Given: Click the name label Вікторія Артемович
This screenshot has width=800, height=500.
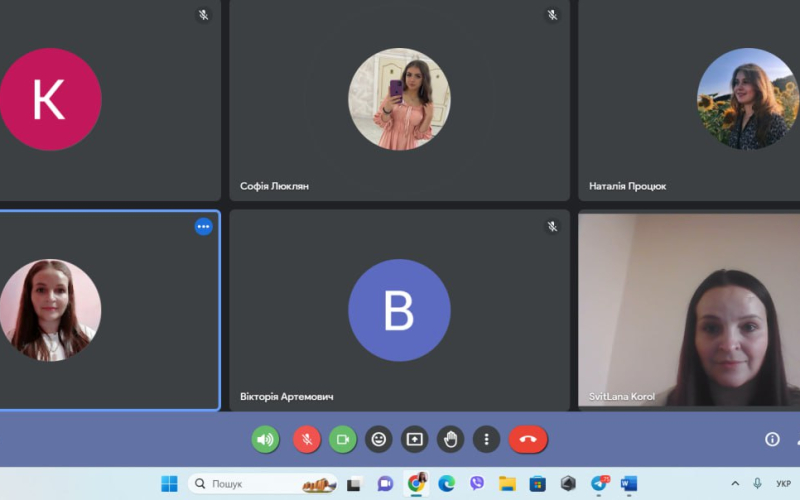Looking at the screenshot, I should [287, 396].
